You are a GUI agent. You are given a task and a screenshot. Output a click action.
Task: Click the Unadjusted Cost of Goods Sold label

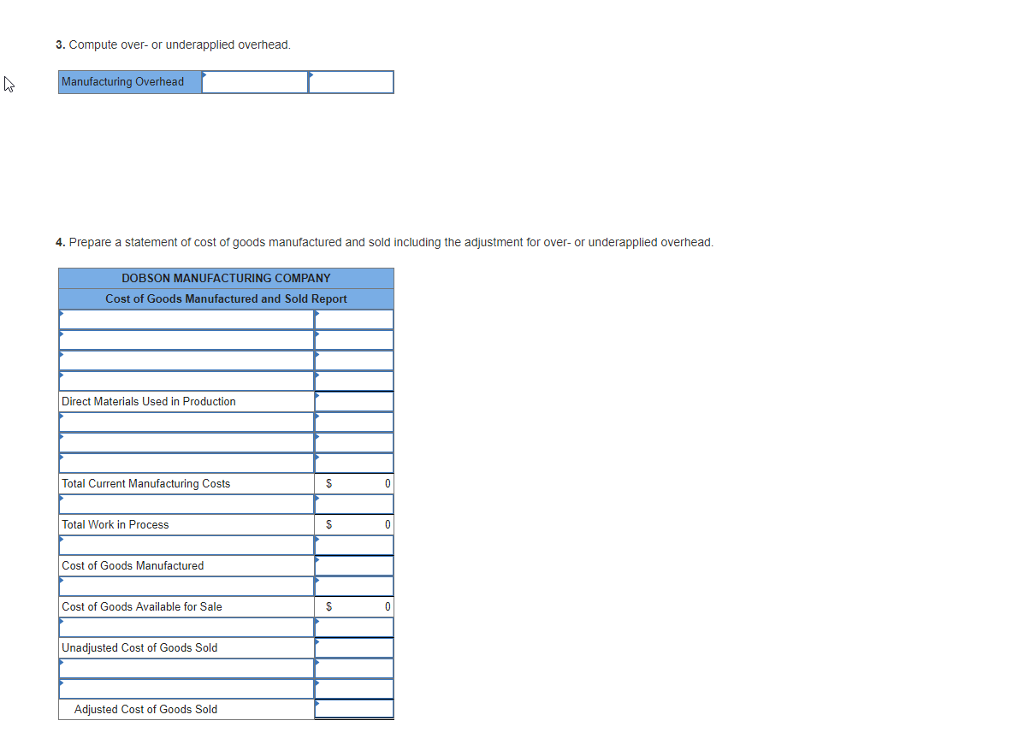[x=140, y=648]
